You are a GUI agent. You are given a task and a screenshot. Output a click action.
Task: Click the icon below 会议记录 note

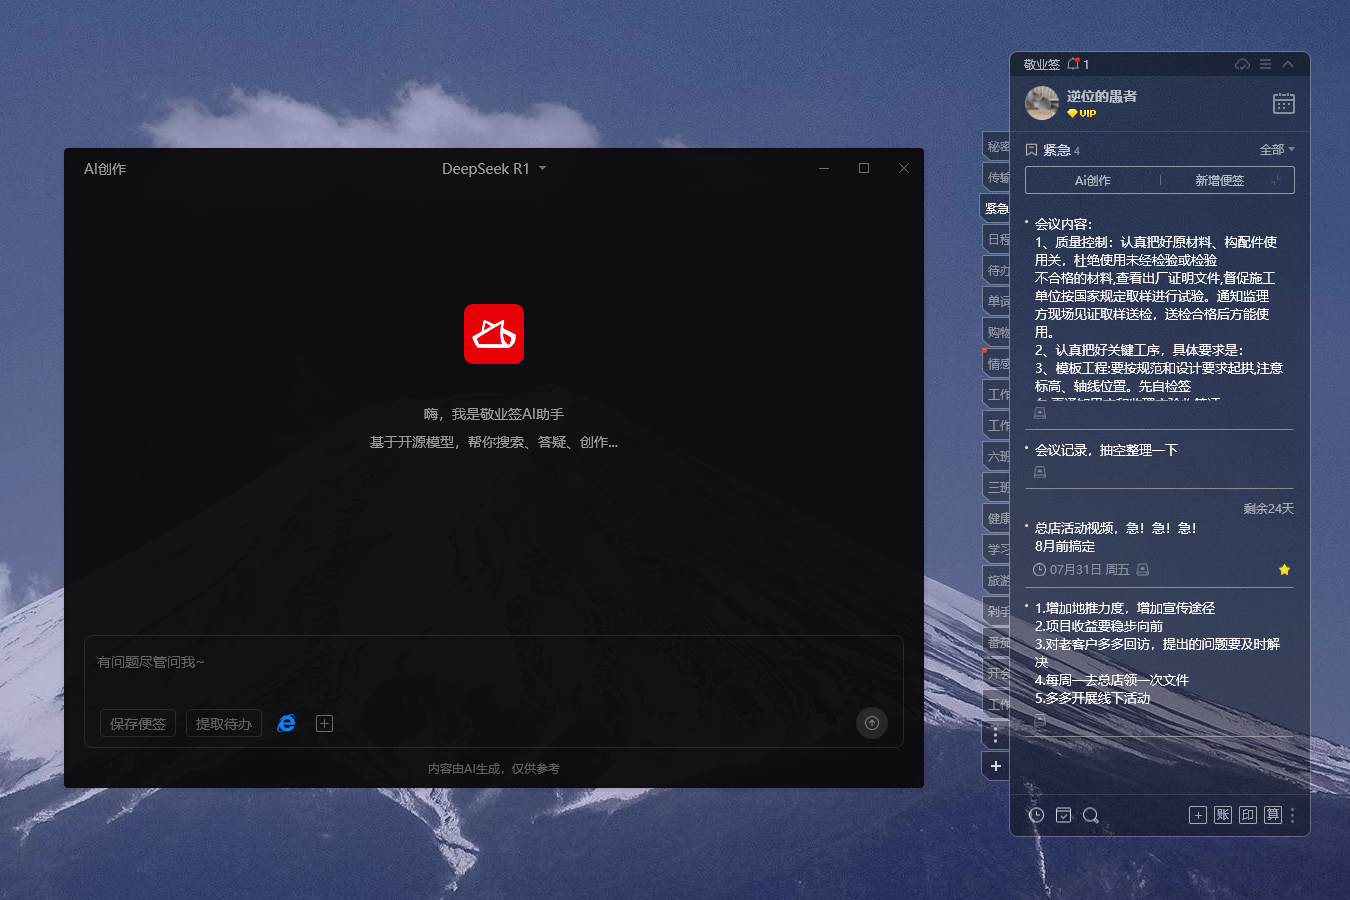tap(1040, 472)
